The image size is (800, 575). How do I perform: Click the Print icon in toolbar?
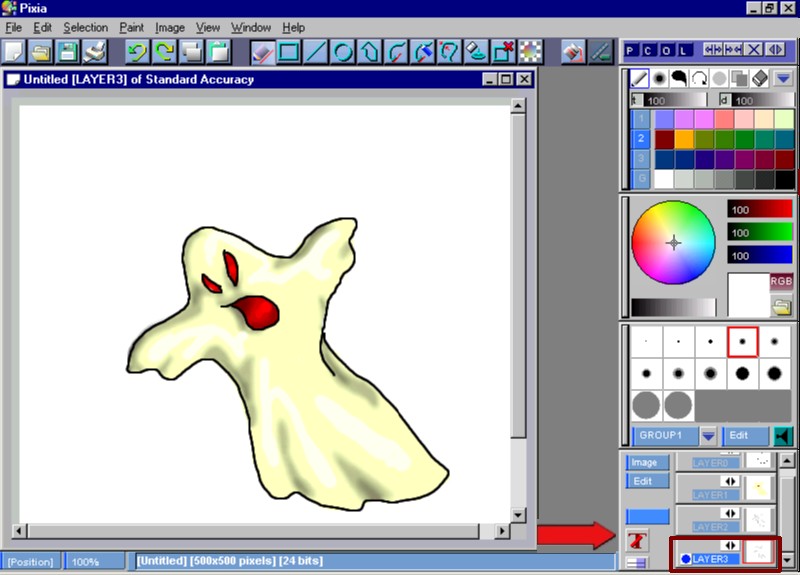(95, 51)
